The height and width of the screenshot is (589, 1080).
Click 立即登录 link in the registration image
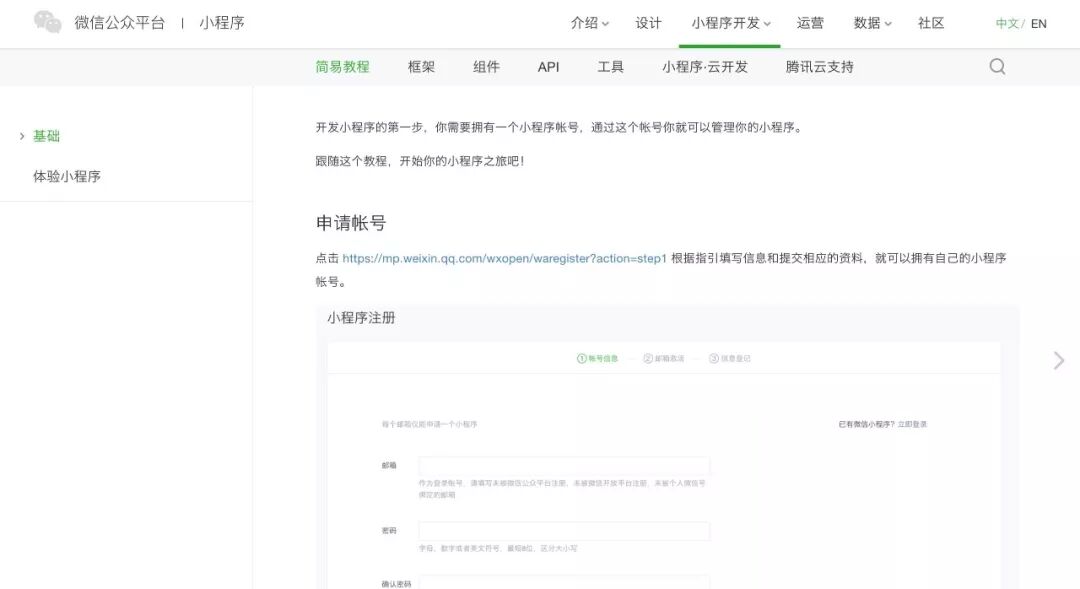click(x=912, y=424)
